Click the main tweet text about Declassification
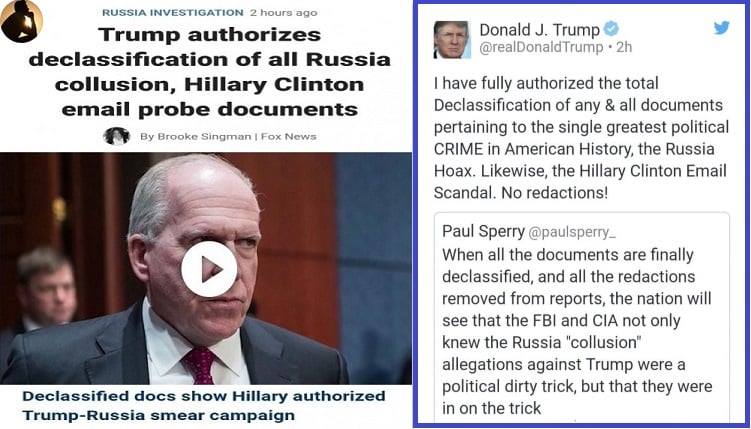The height and width of the screenshot is (429, 751). click(581, 138)
